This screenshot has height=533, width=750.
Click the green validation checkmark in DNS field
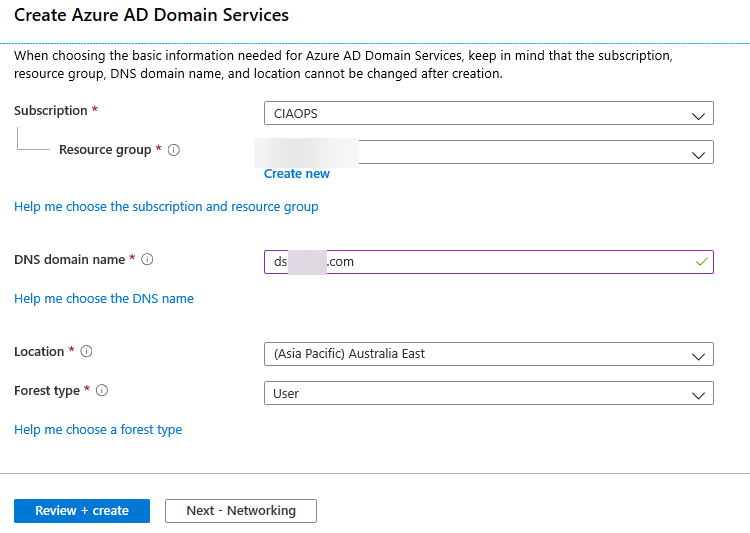pyautogui.click(x=702, y=262)
